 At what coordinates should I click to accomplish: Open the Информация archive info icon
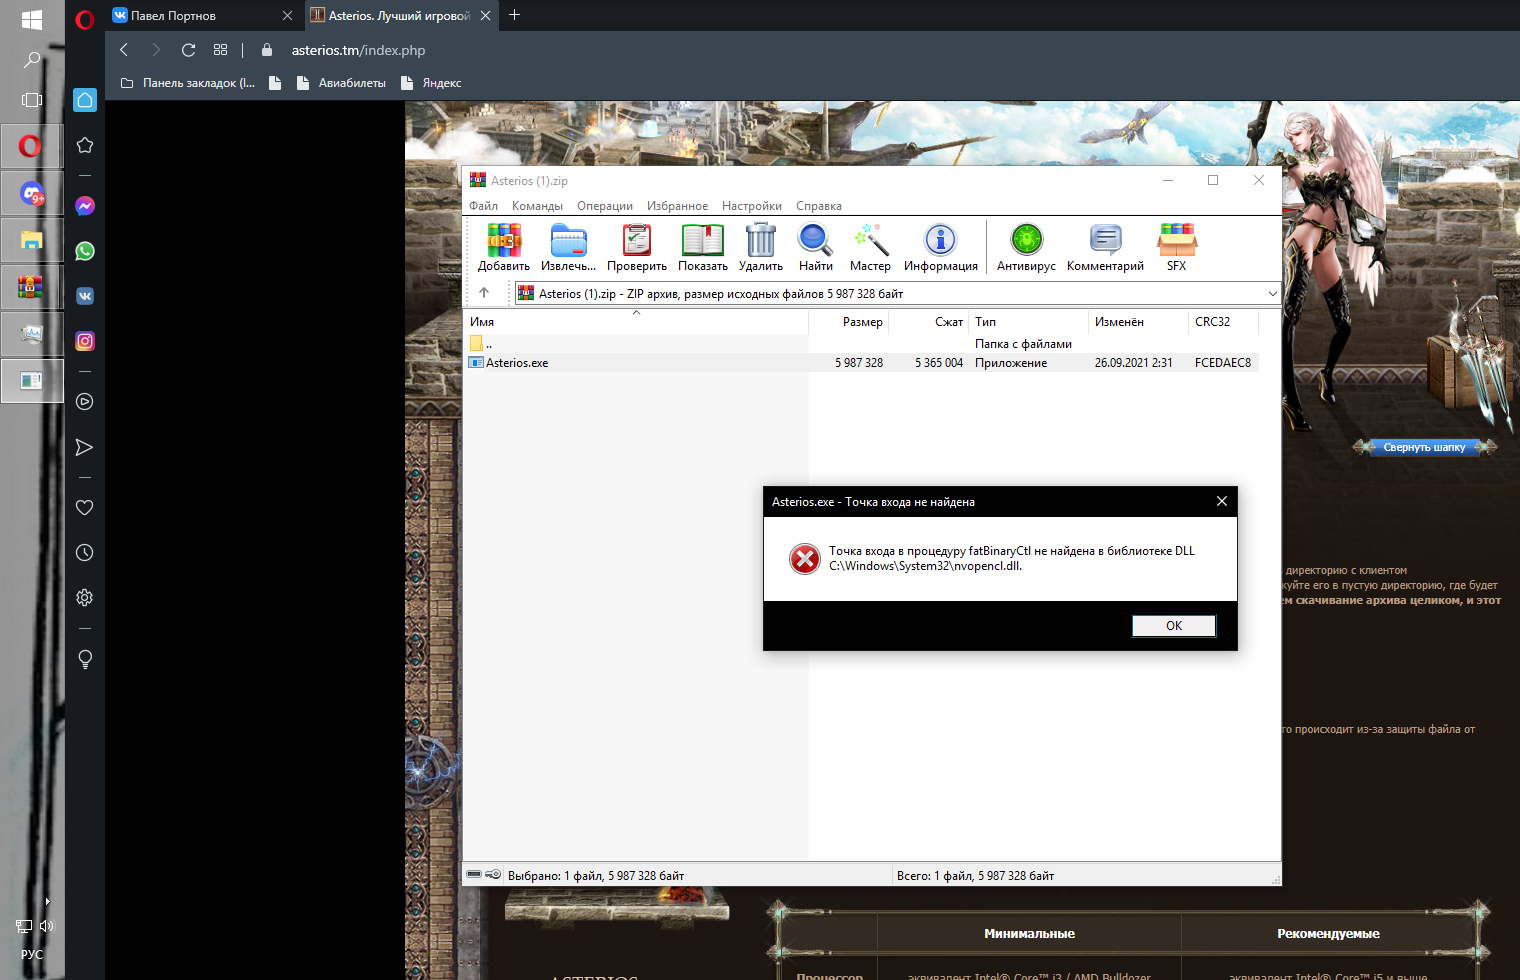(941, 247)
